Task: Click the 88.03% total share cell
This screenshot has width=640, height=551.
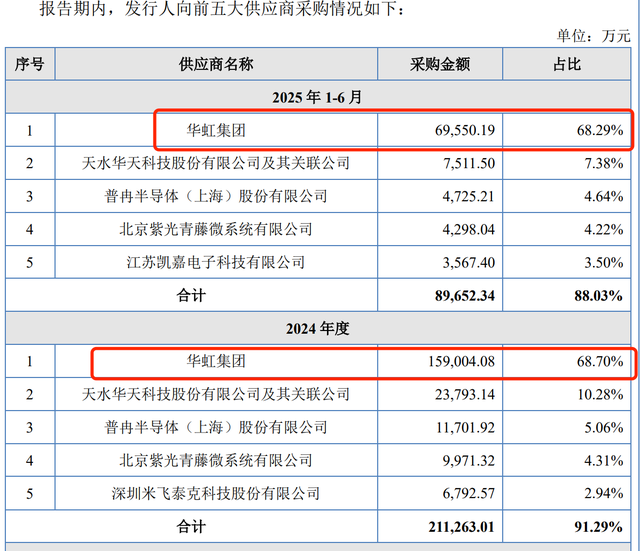Action: (x=598, y=295)
